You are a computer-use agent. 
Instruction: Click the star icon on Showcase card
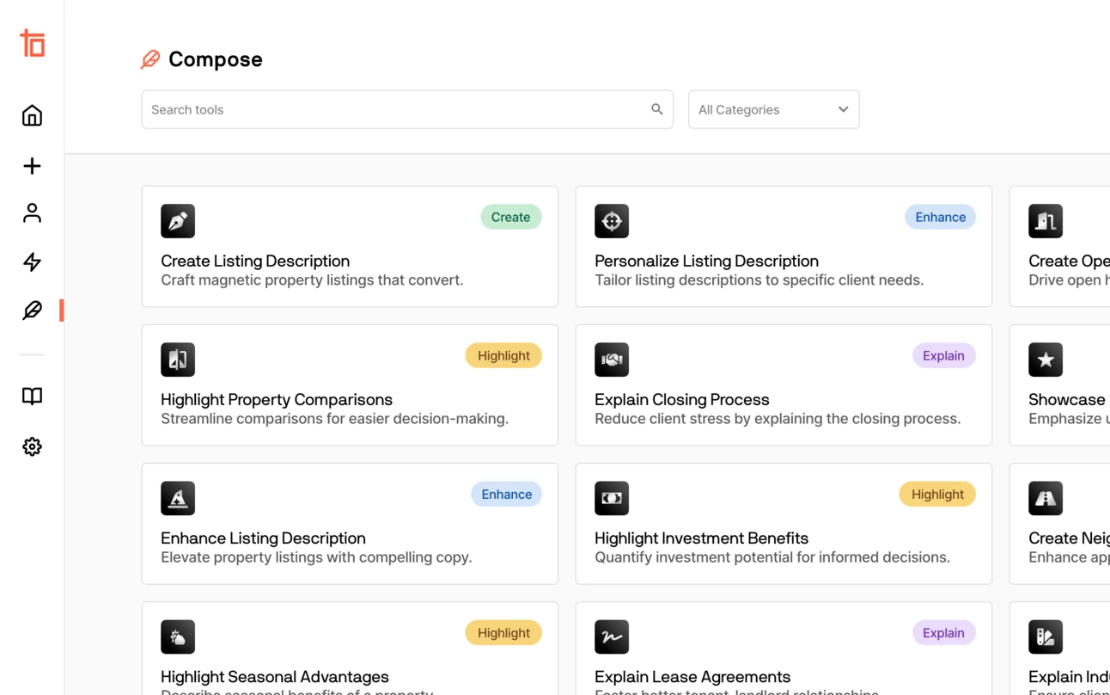1046,360
